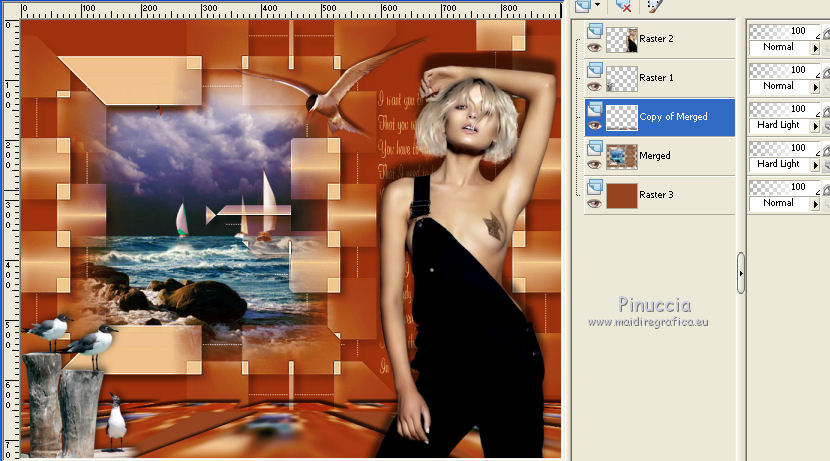Click the Edit Selection icon
The height and width of the screenshot is (461, 830).
click(x=655, y=6)
